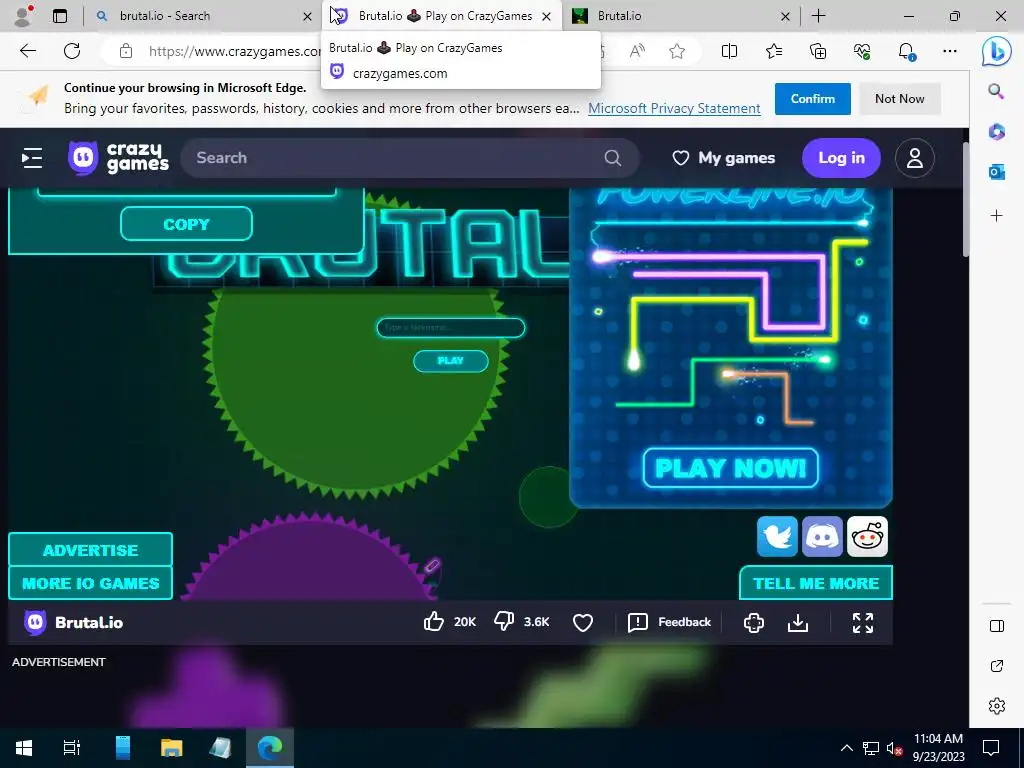The width and height of the screenshot is (1024, 768).
Task: Like Brutal.io with thumbs up
Action: [x=434, y=622]
